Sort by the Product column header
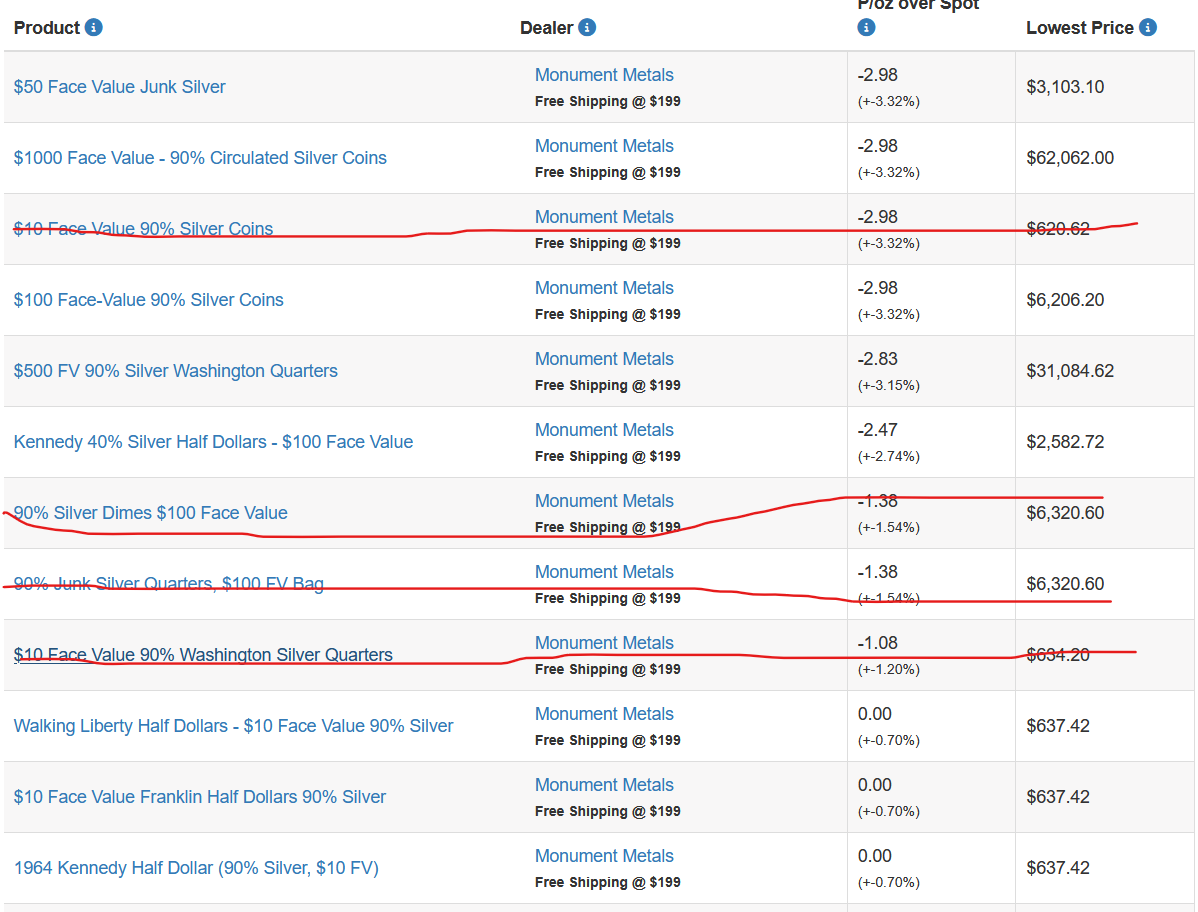The height and width of the screenshot is (912, 1198). click(x=47, y=27)
